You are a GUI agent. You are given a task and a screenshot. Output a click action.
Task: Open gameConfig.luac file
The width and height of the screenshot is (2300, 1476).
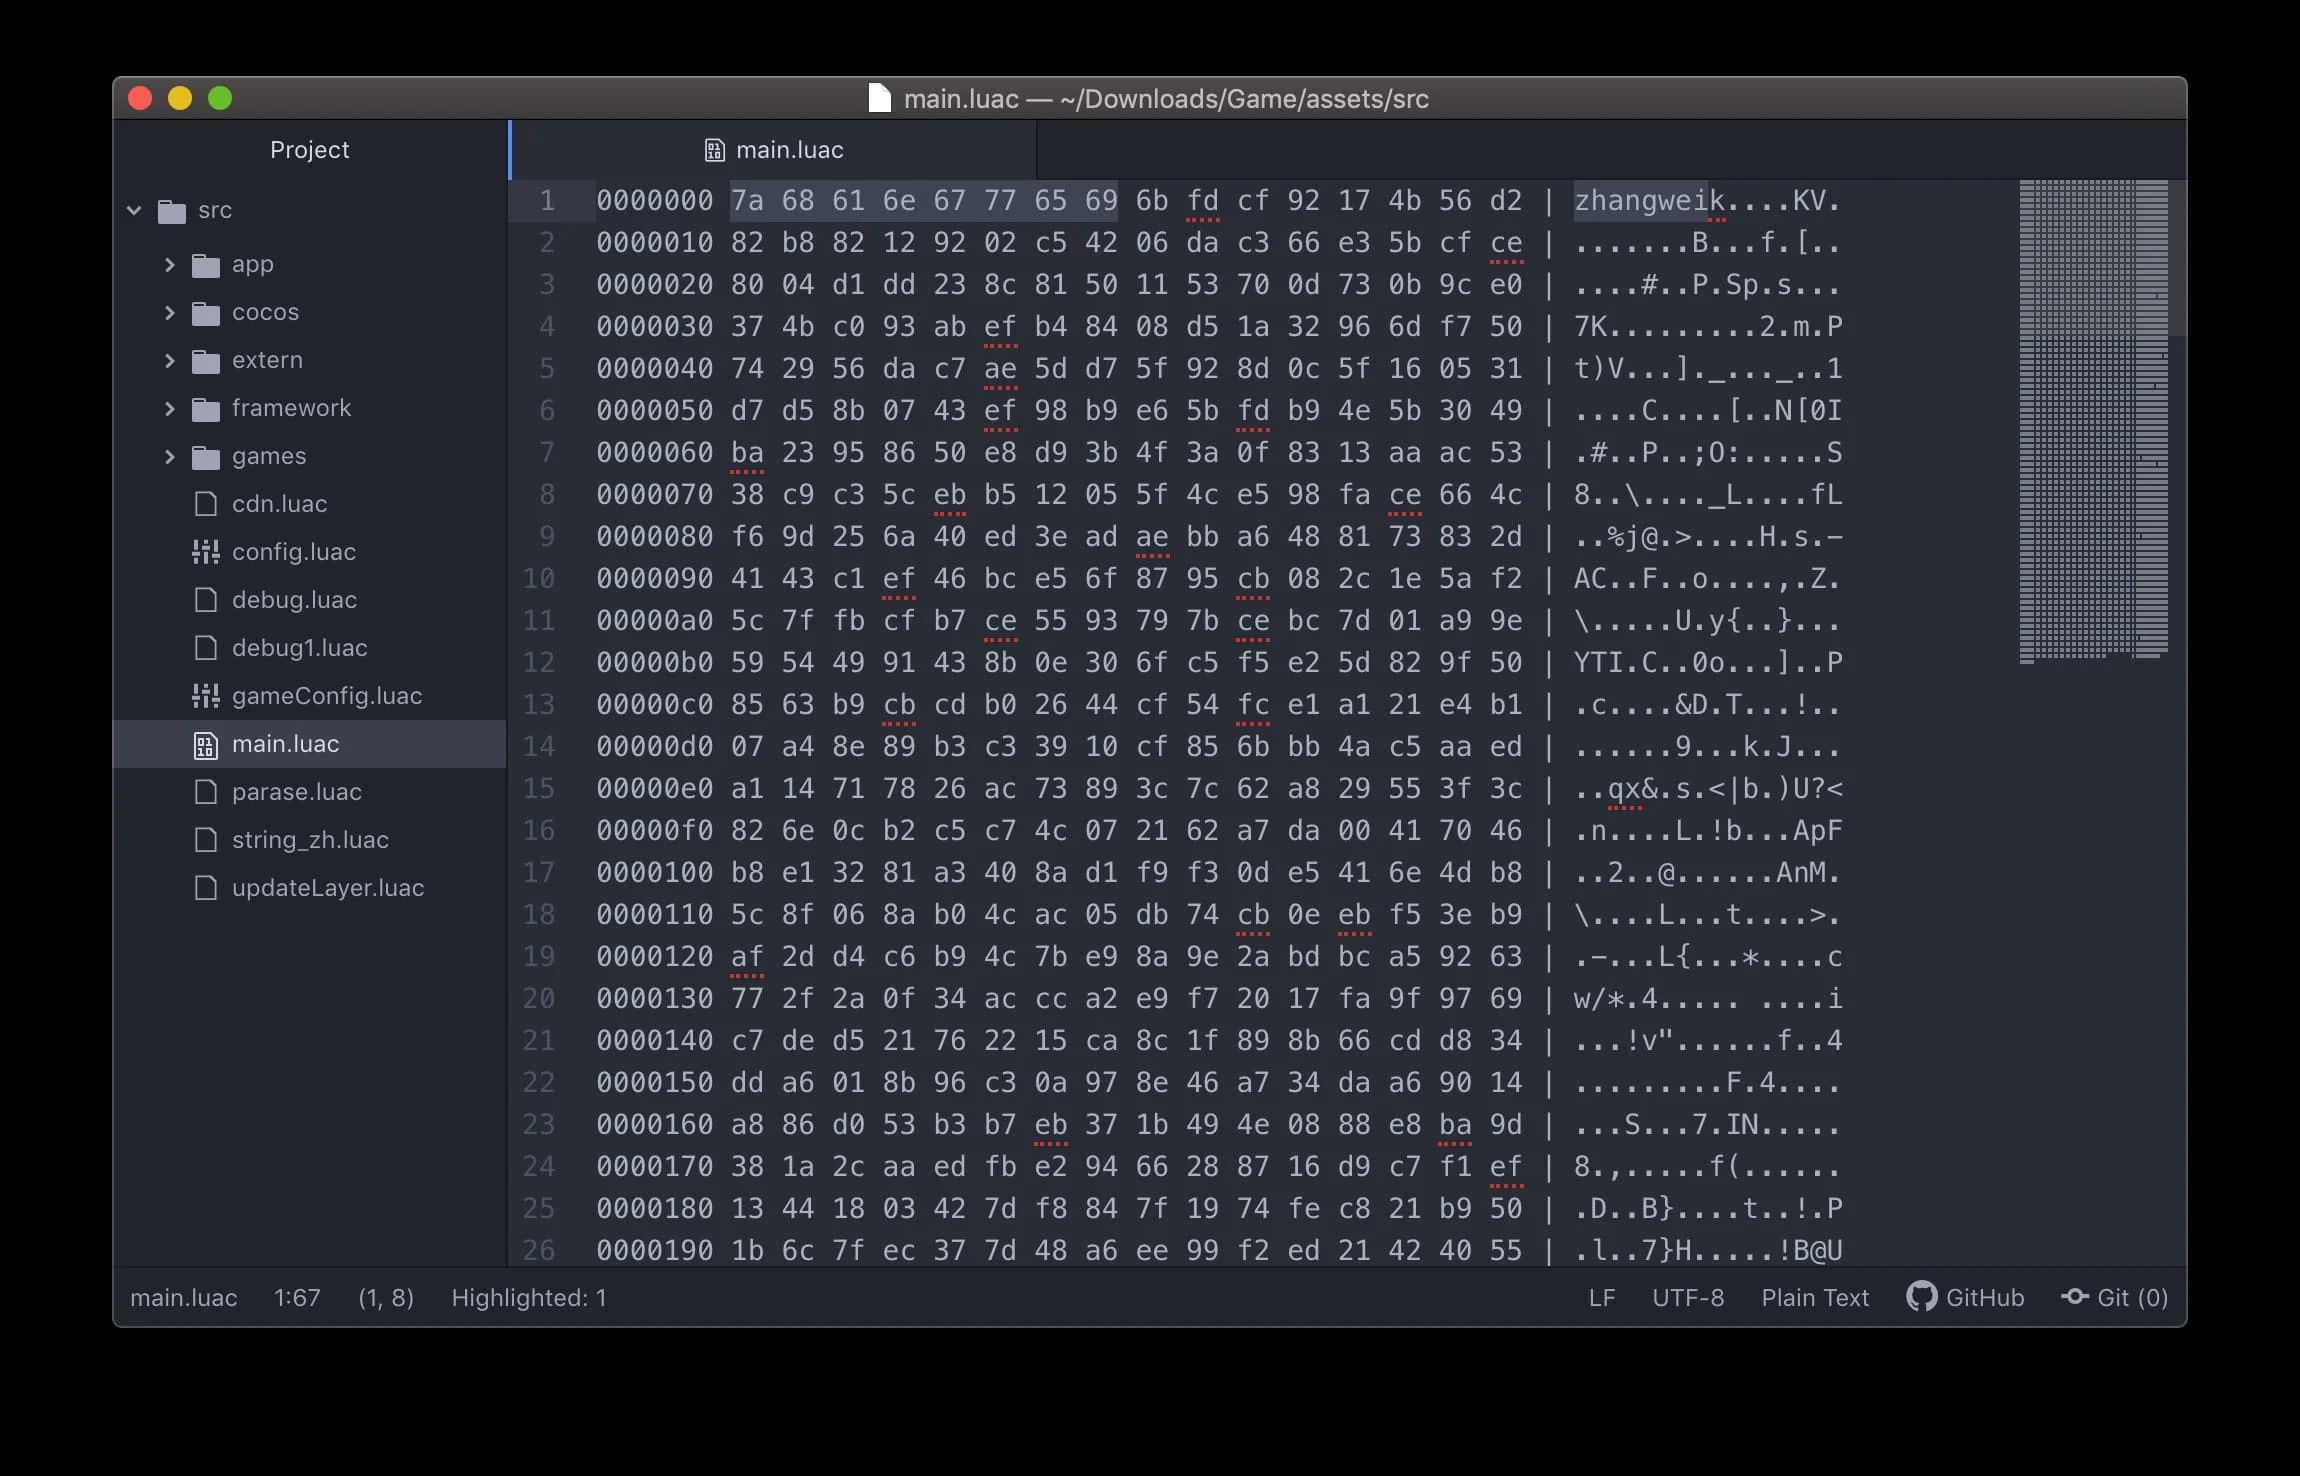pos(327,696)
